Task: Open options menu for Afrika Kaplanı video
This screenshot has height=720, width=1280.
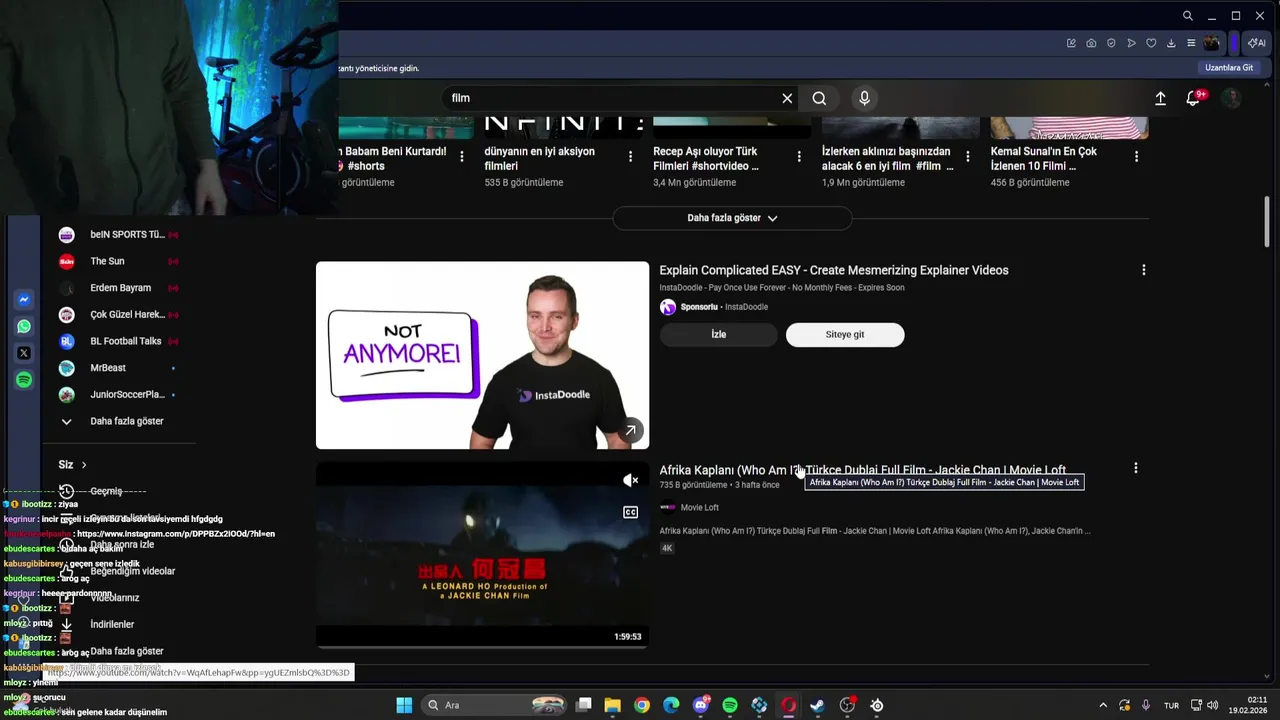Action: click(1135, 468)
